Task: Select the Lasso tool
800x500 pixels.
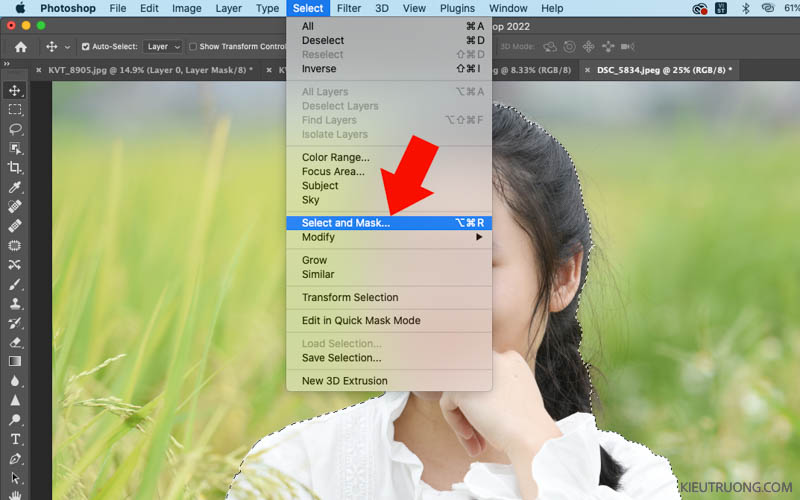Action: [x=15, y=129]
